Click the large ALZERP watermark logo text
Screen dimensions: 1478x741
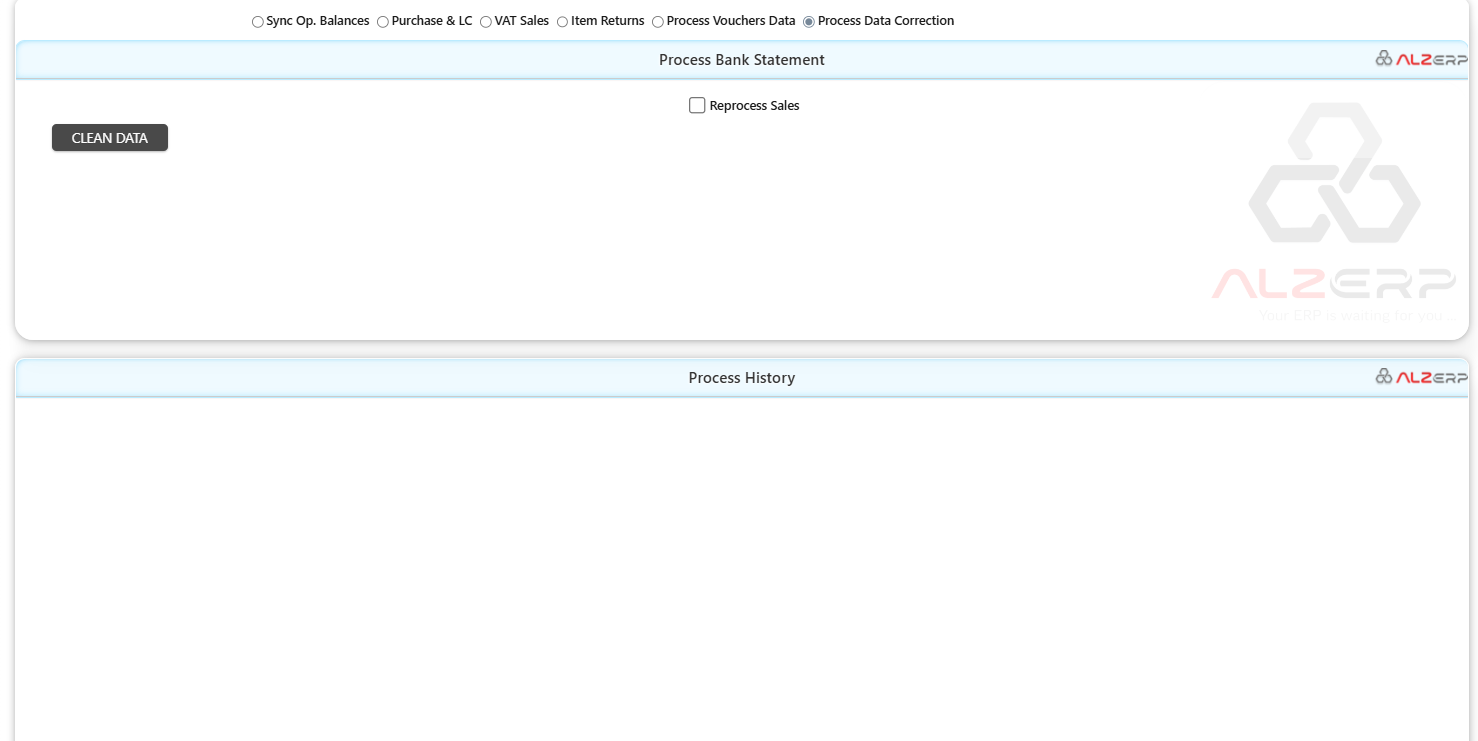coord(1335,283)
